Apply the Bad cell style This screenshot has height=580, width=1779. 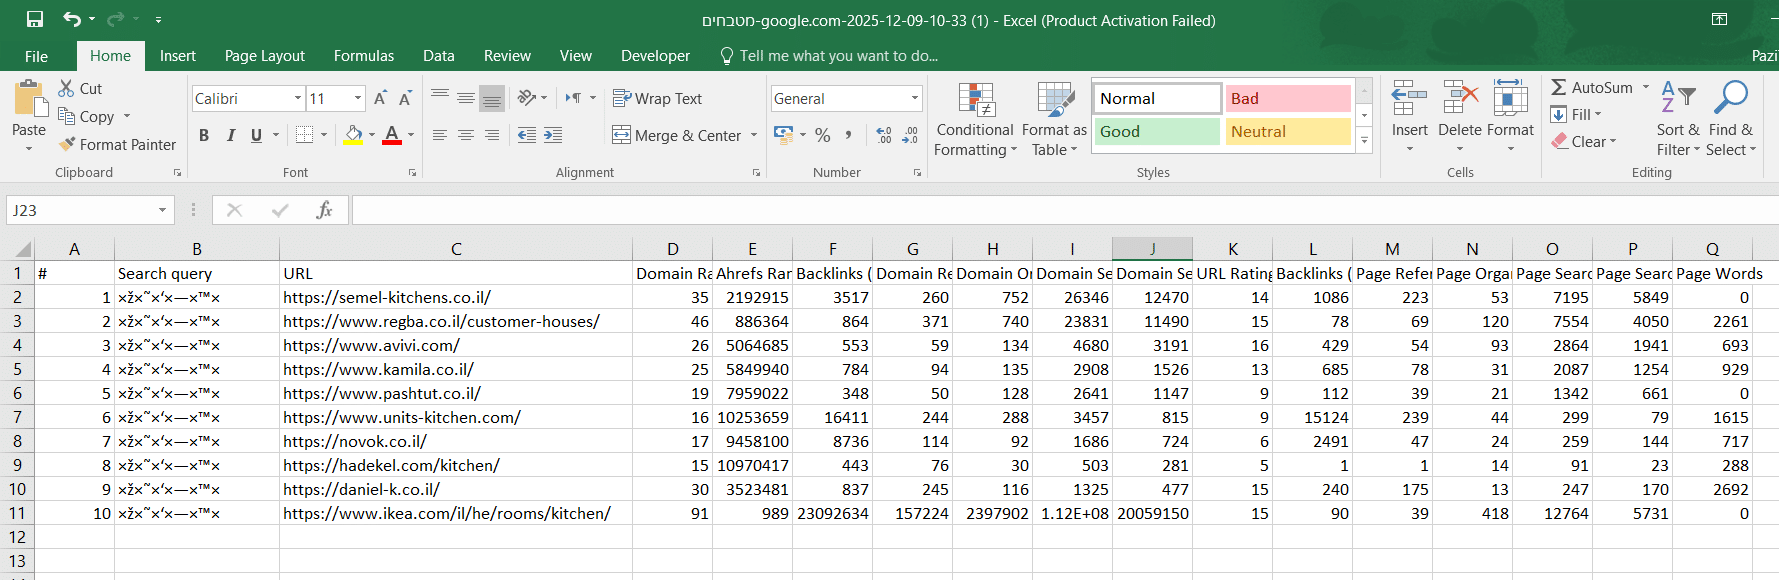click(1288, 98)
